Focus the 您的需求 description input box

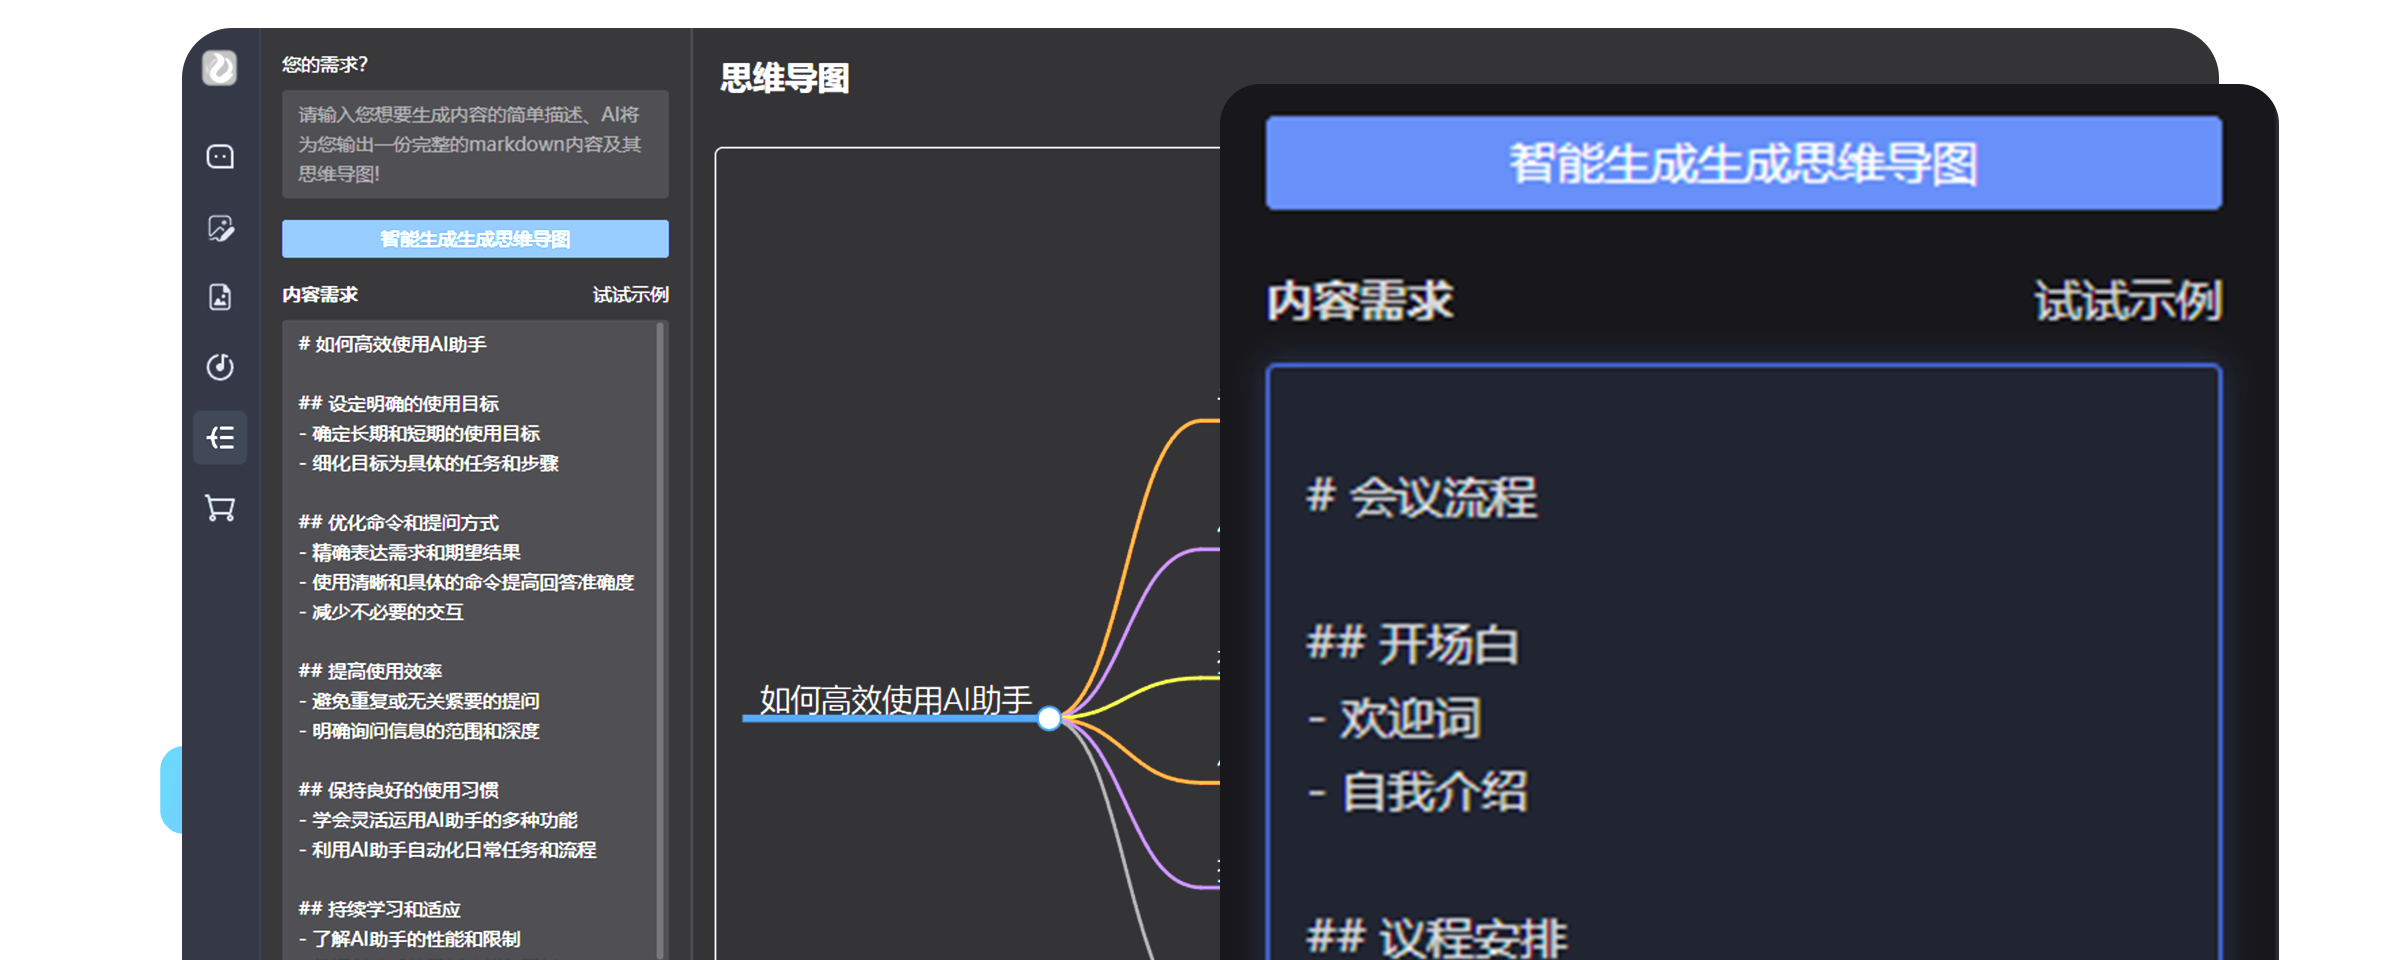475,144
